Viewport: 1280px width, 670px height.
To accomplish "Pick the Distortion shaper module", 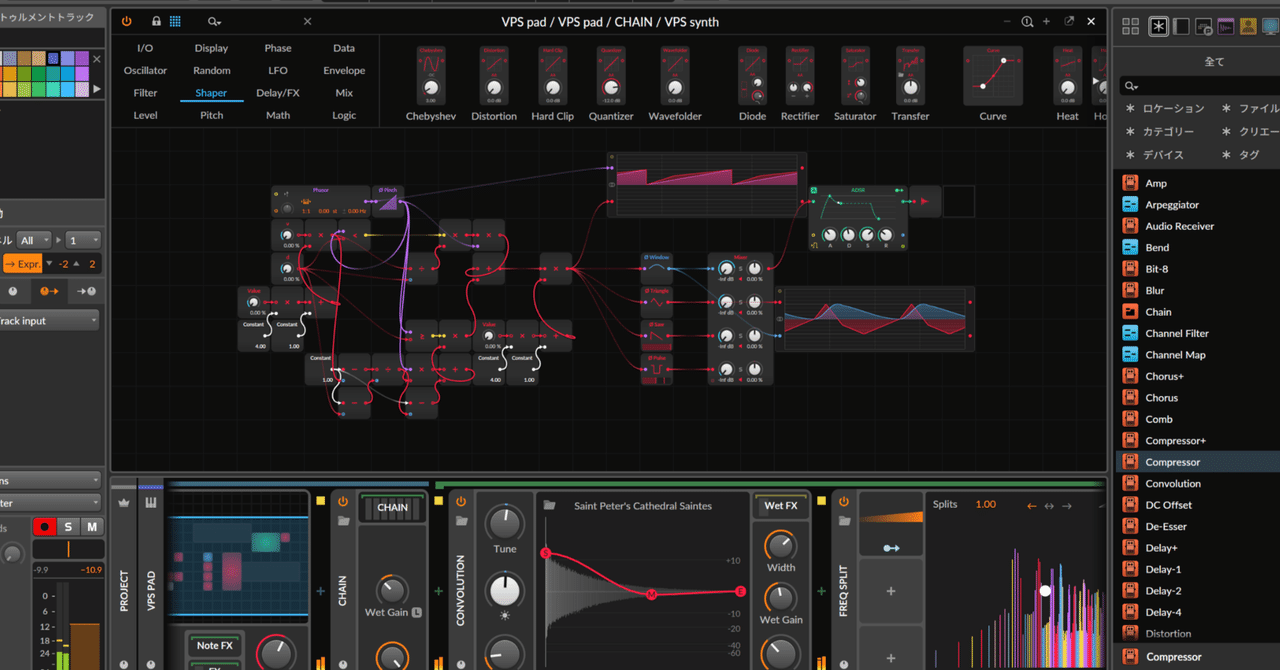I will 494,84.
